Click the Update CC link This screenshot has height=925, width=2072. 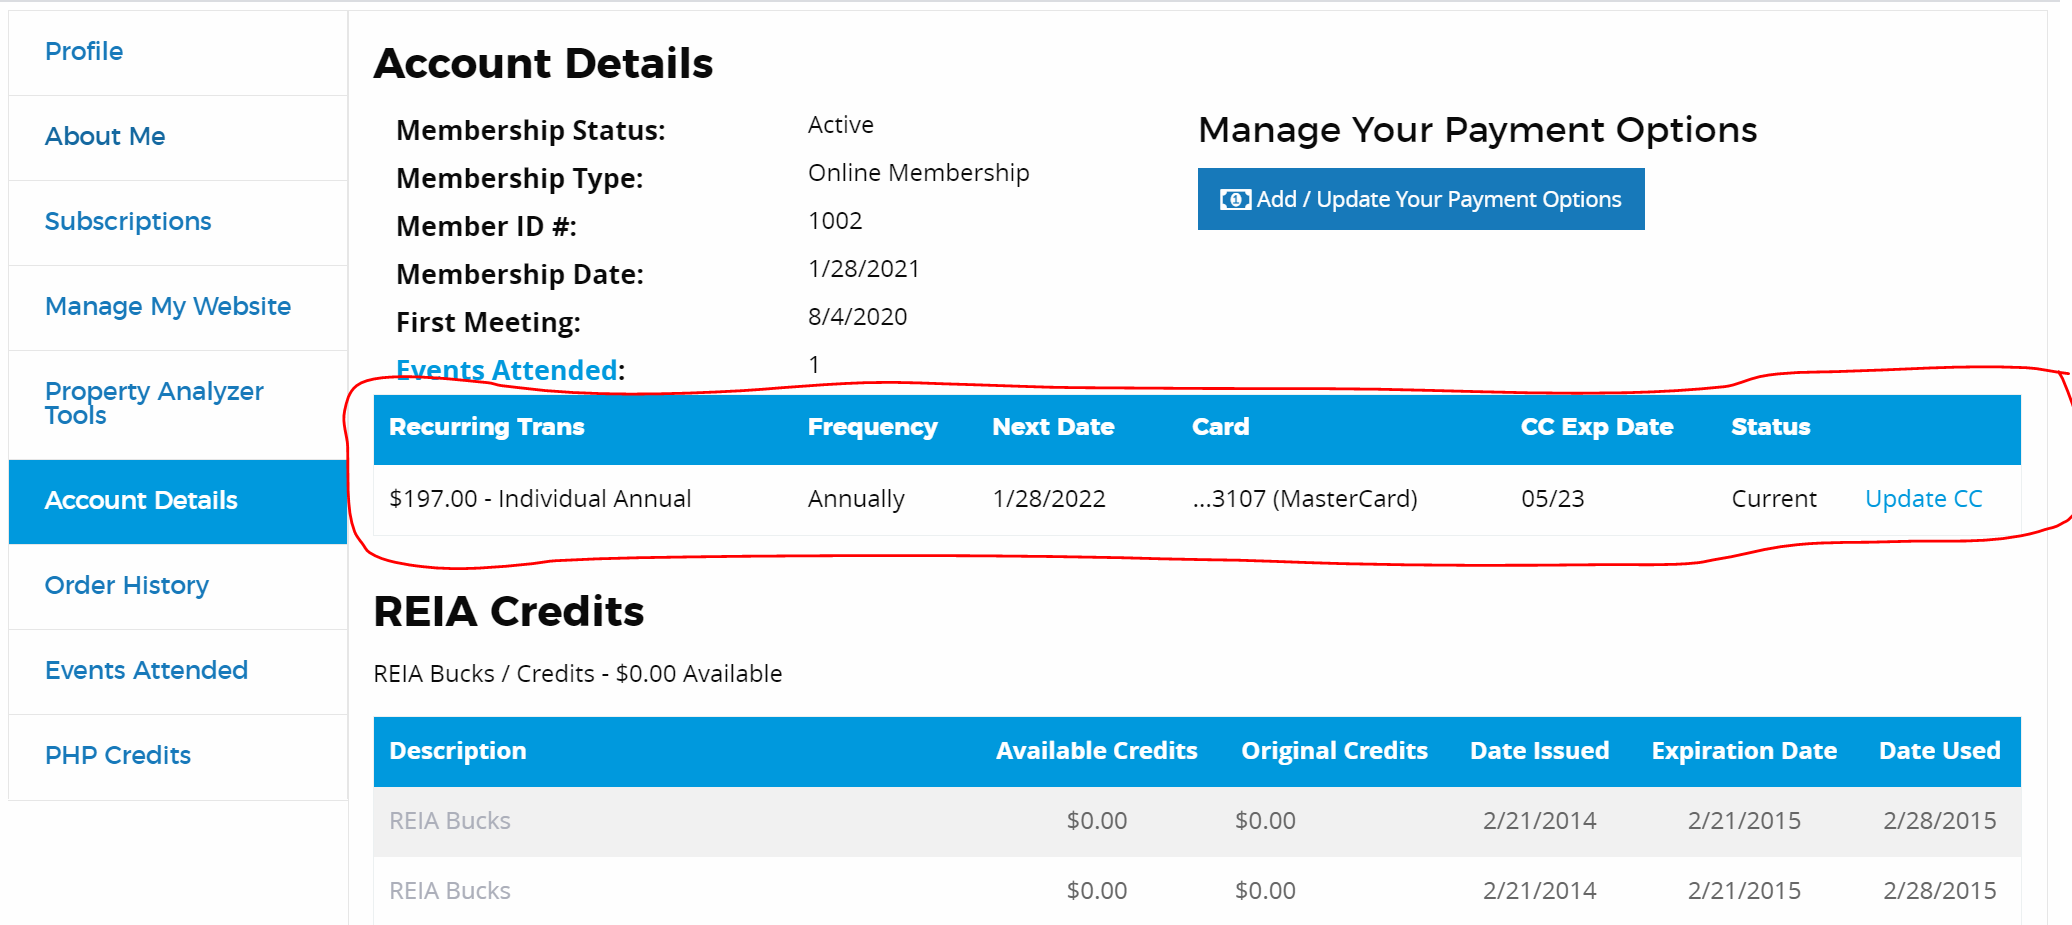(x=1923, y=499)
